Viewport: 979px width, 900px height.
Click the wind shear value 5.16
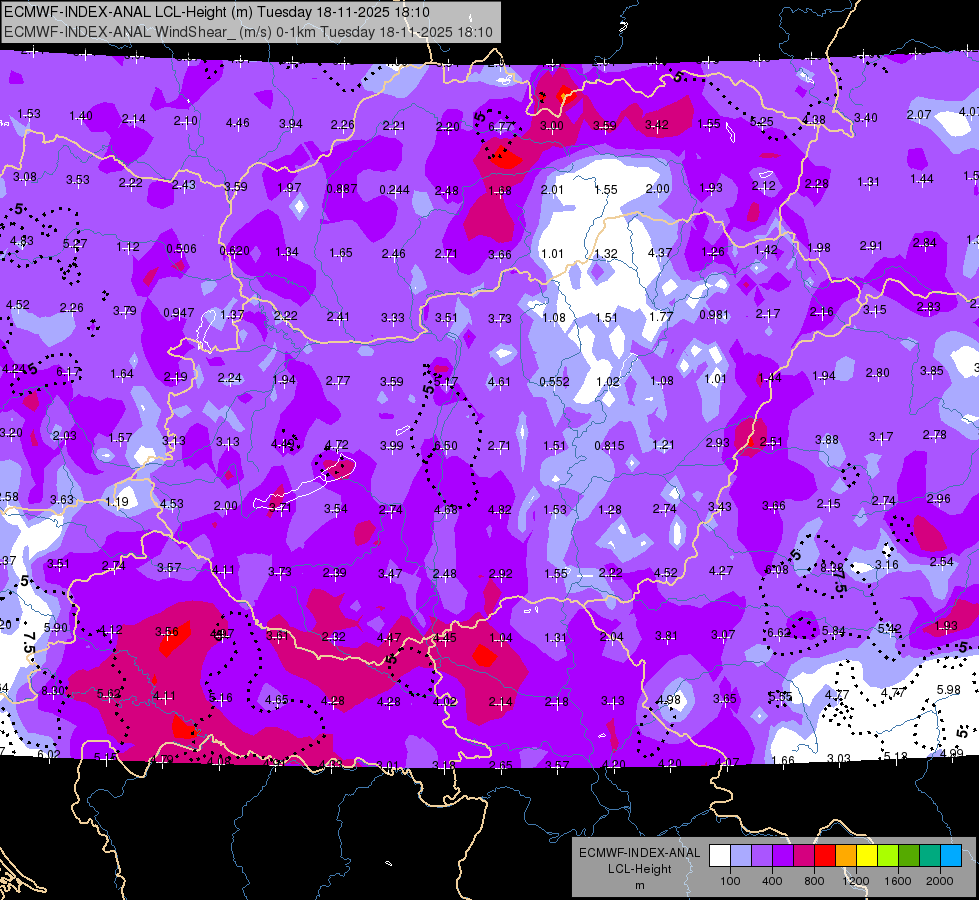coord(220,697)
